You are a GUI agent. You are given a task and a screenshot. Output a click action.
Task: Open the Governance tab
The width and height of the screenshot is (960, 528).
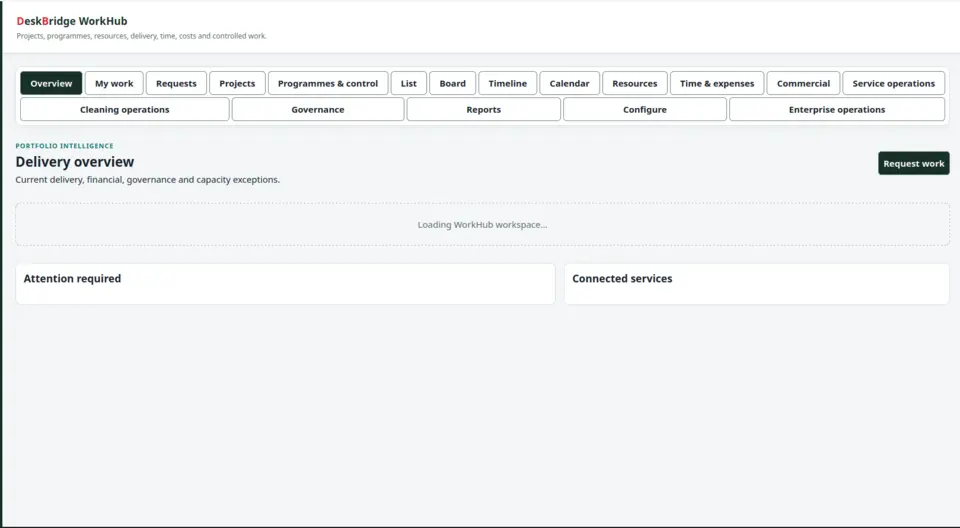click(x=318, y=110)
